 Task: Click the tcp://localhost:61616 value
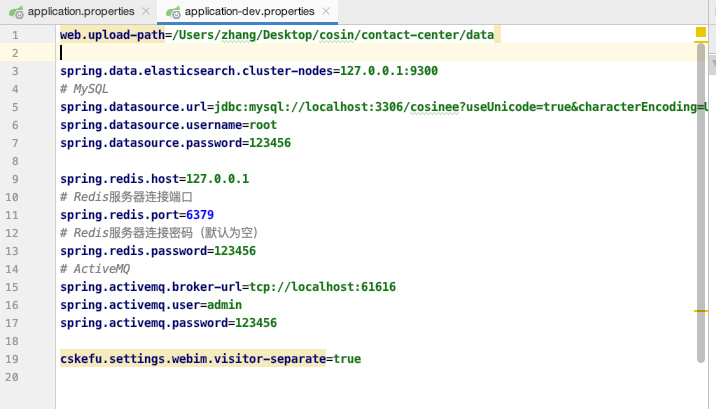click(323, 287)
